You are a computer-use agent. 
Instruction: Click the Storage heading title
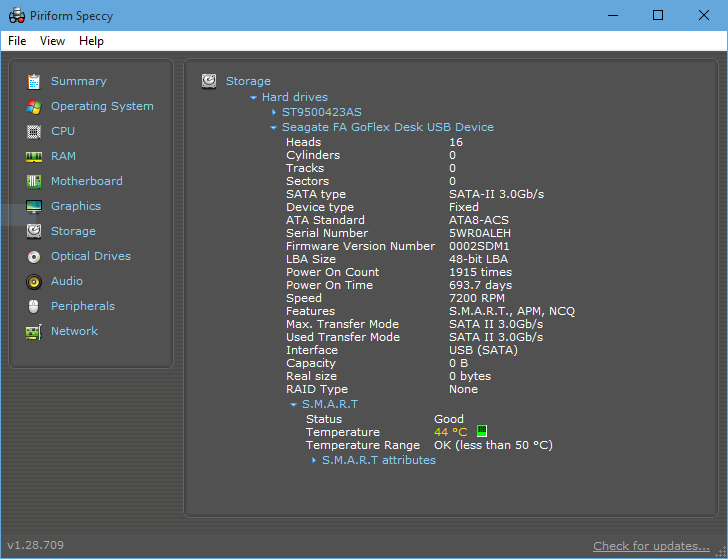pos(248,81)
